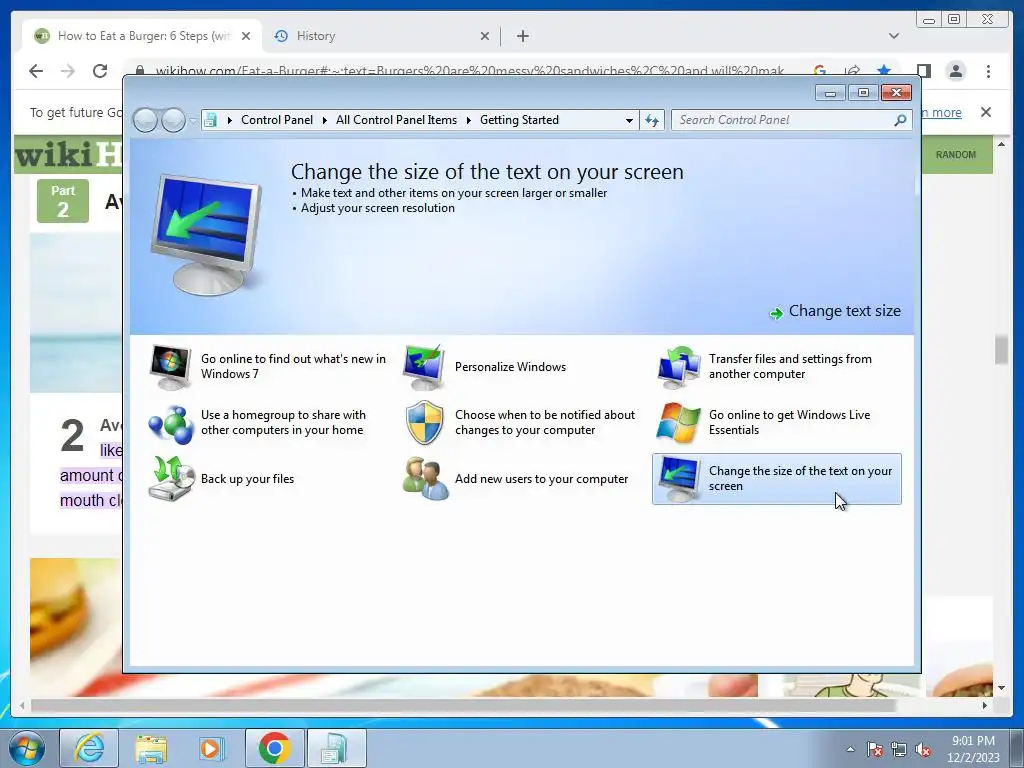The height and width of the screenshot is (768, 1024).
Task: Click the Control Panel breadcrumb
Action: (277, 120)
